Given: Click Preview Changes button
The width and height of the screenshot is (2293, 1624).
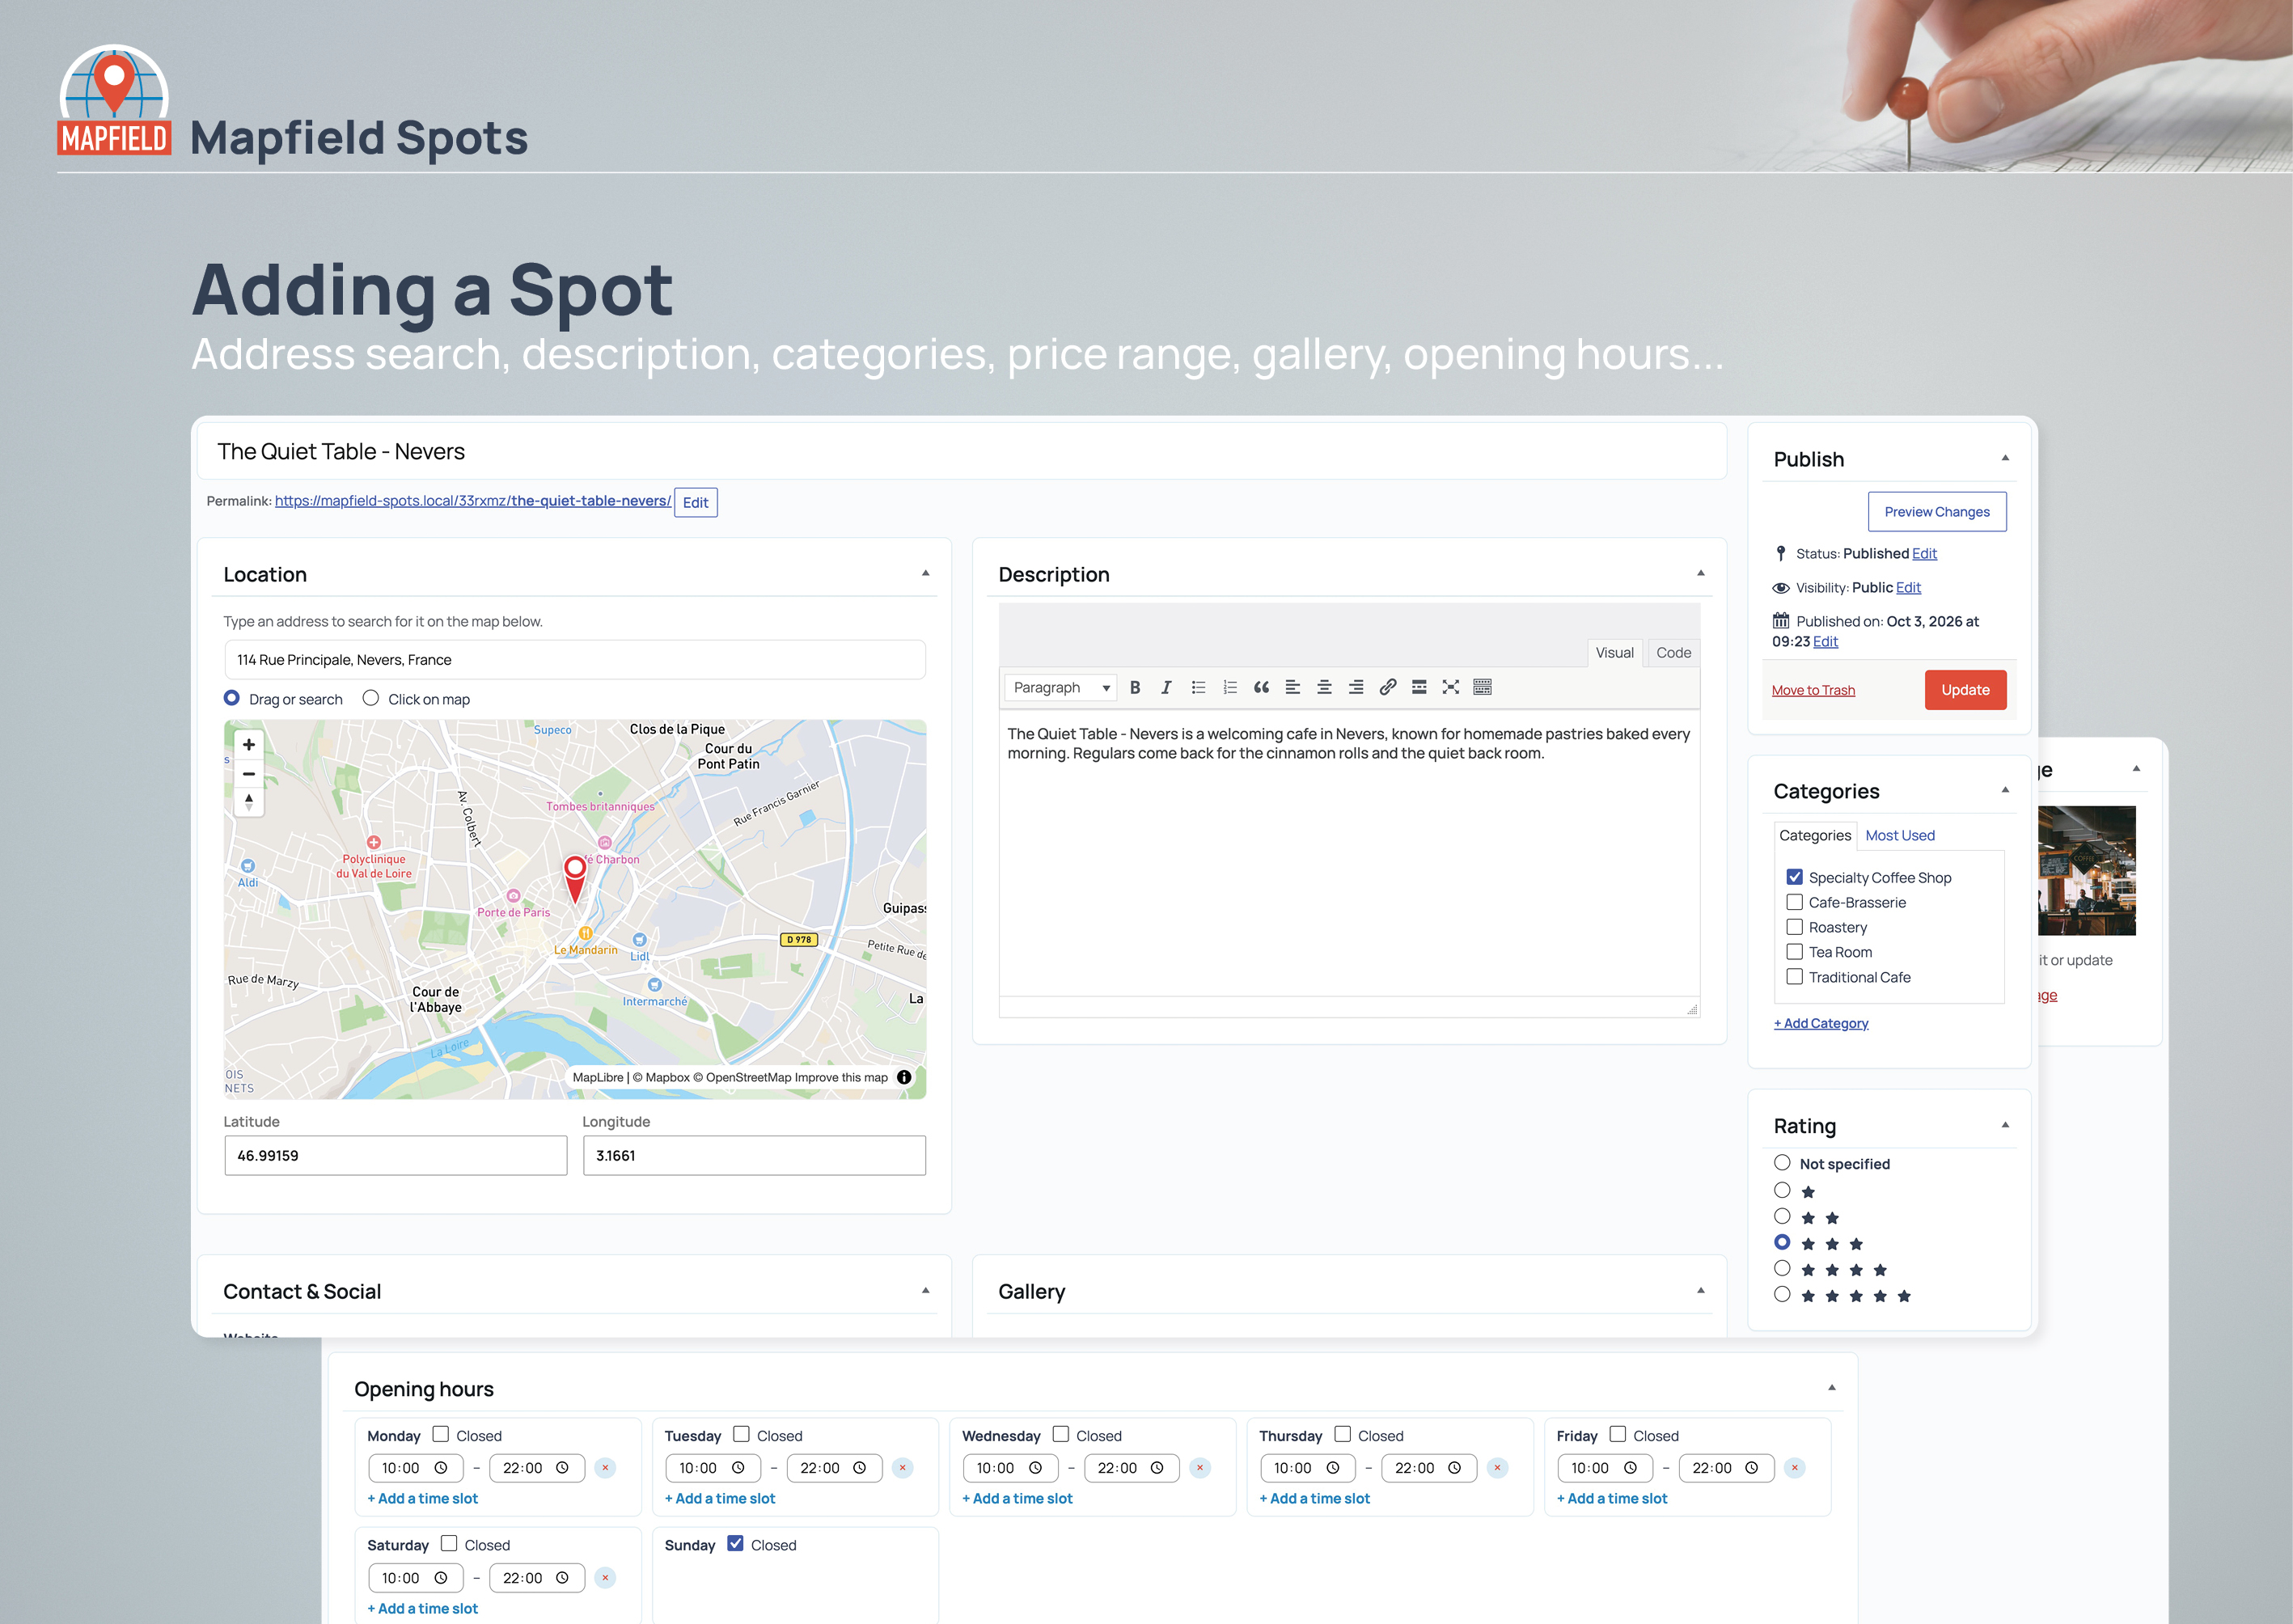Looking at the screenshot, I should tap(1937, 512).
